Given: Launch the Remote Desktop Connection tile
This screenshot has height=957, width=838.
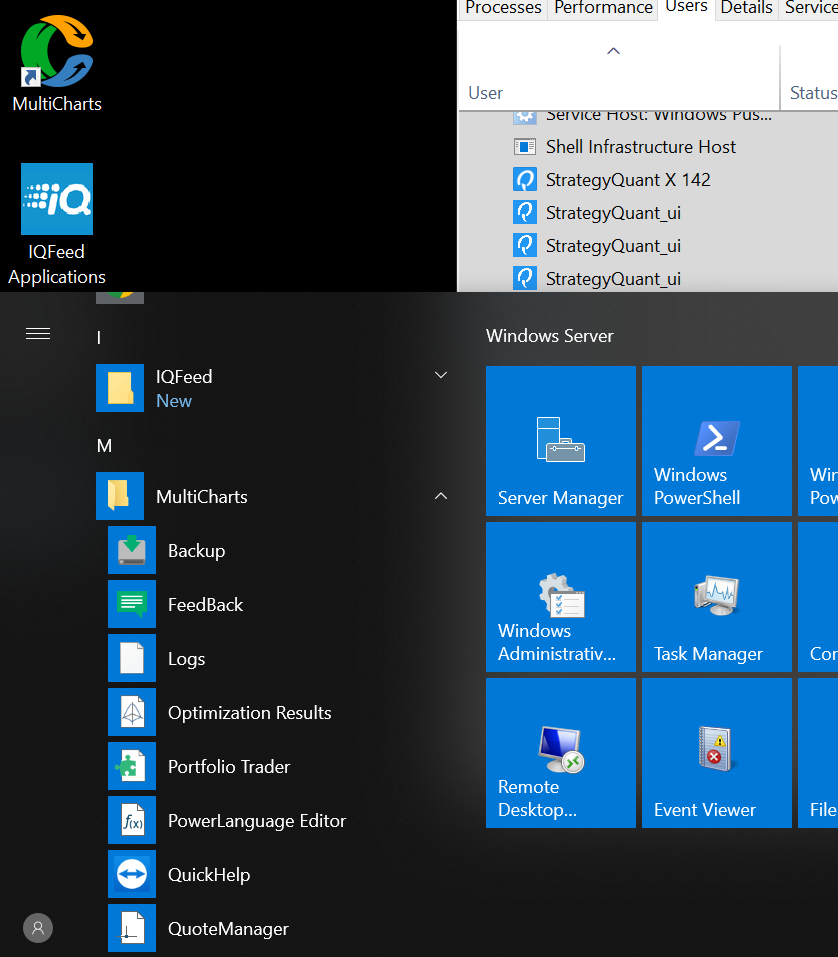Looking at the screenshot, I should (561, 753).
